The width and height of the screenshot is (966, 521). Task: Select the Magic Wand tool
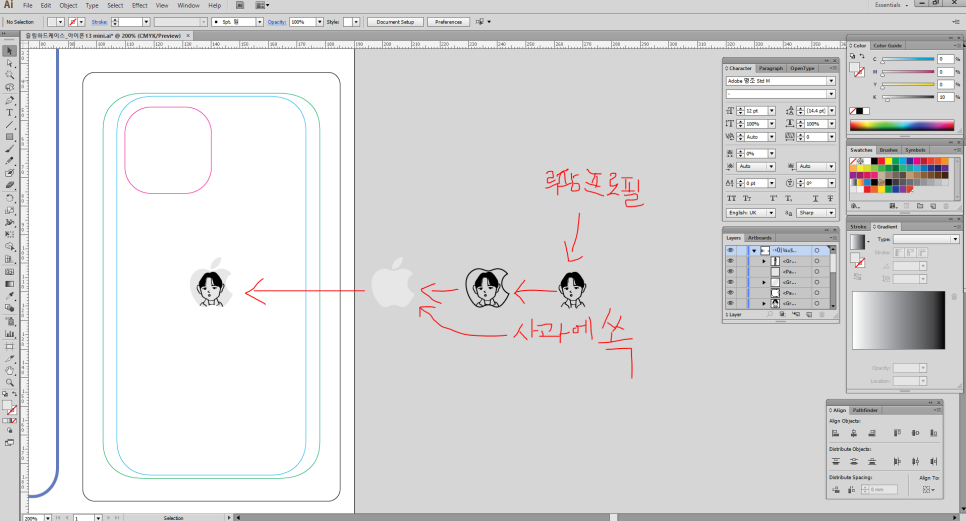[9, 76]
